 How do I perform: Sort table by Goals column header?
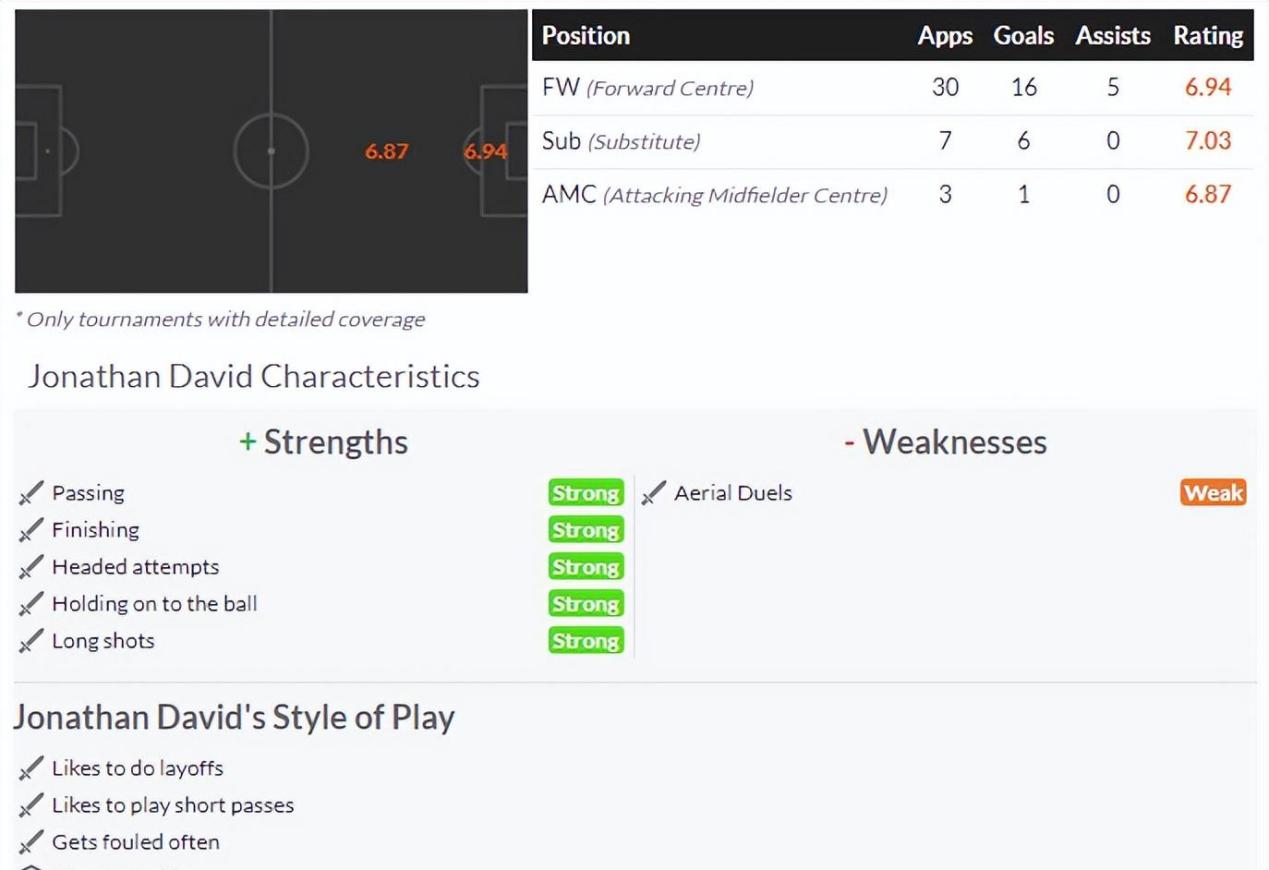point(1023,36)
